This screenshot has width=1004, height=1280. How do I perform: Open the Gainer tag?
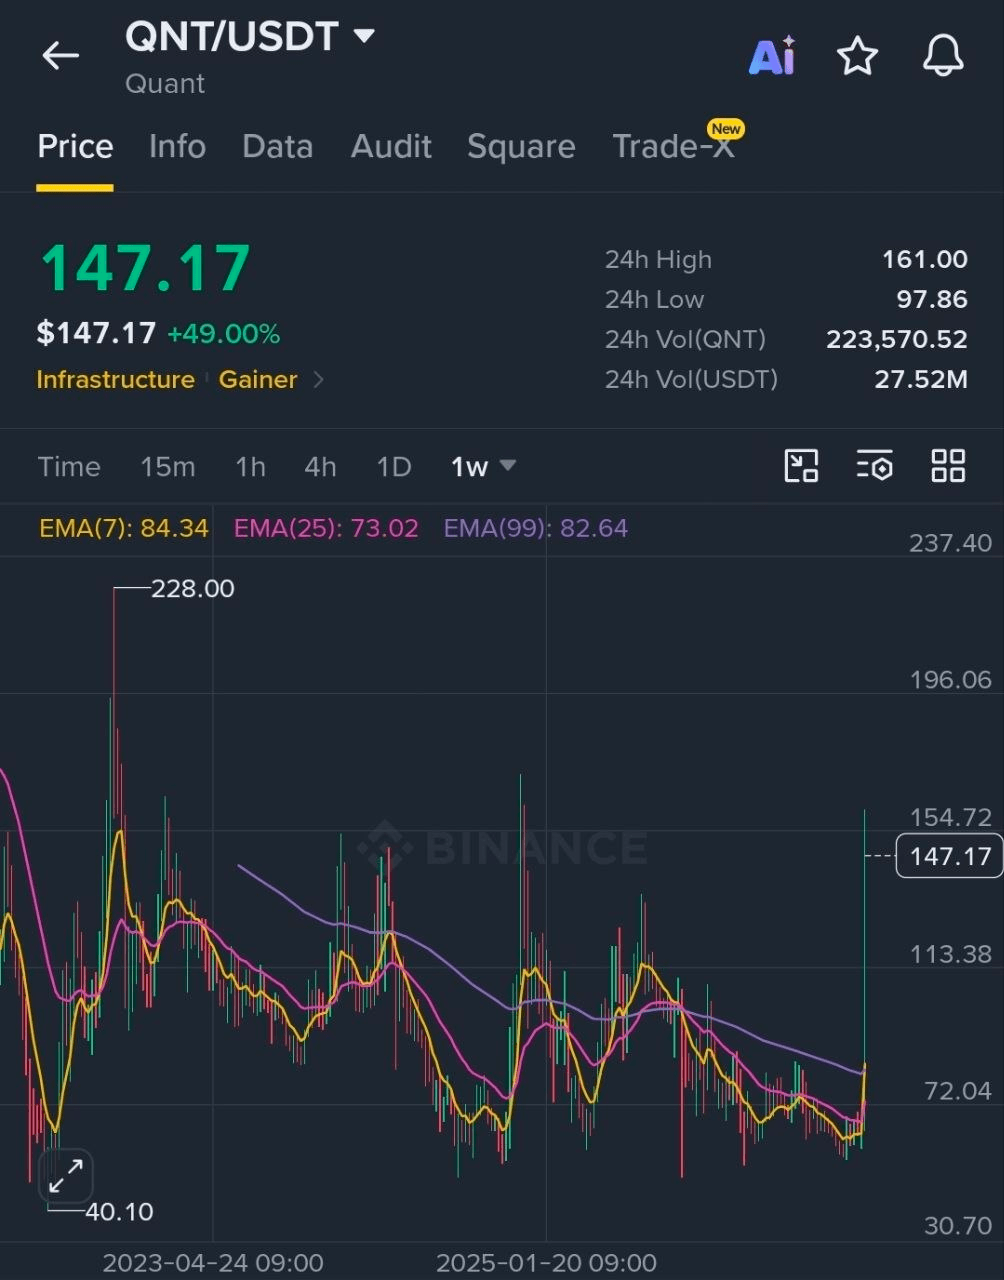click(x=258, y=380)
